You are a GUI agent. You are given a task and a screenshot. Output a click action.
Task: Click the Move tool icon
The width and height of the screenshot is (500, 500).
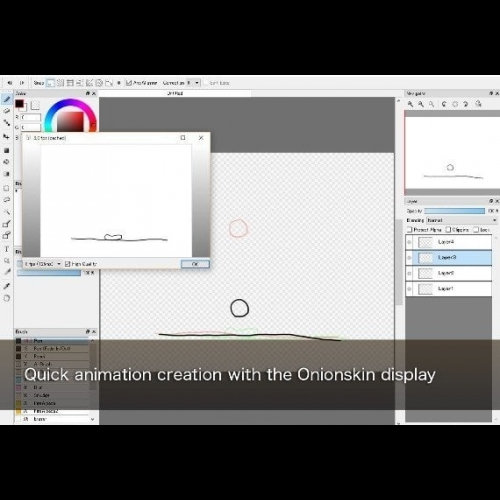[6, 137]
